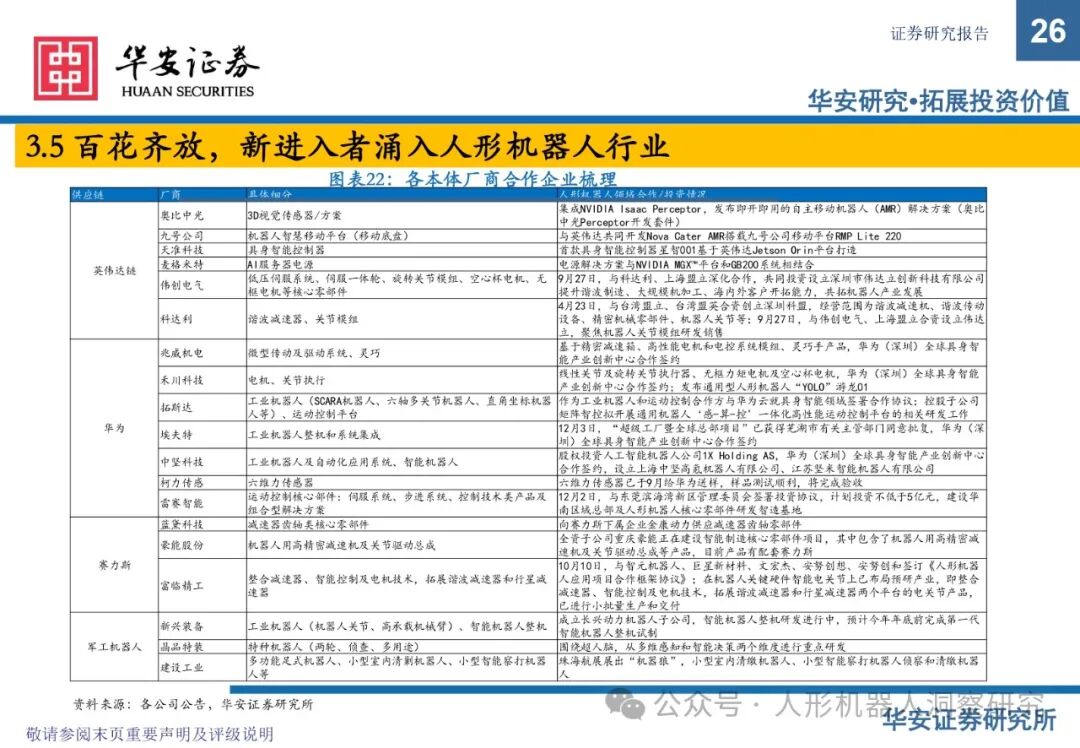Viewport: 1080px width, 748px height.
Task: Click the '华安证券研究所' footer text
Action: point(969,719)
